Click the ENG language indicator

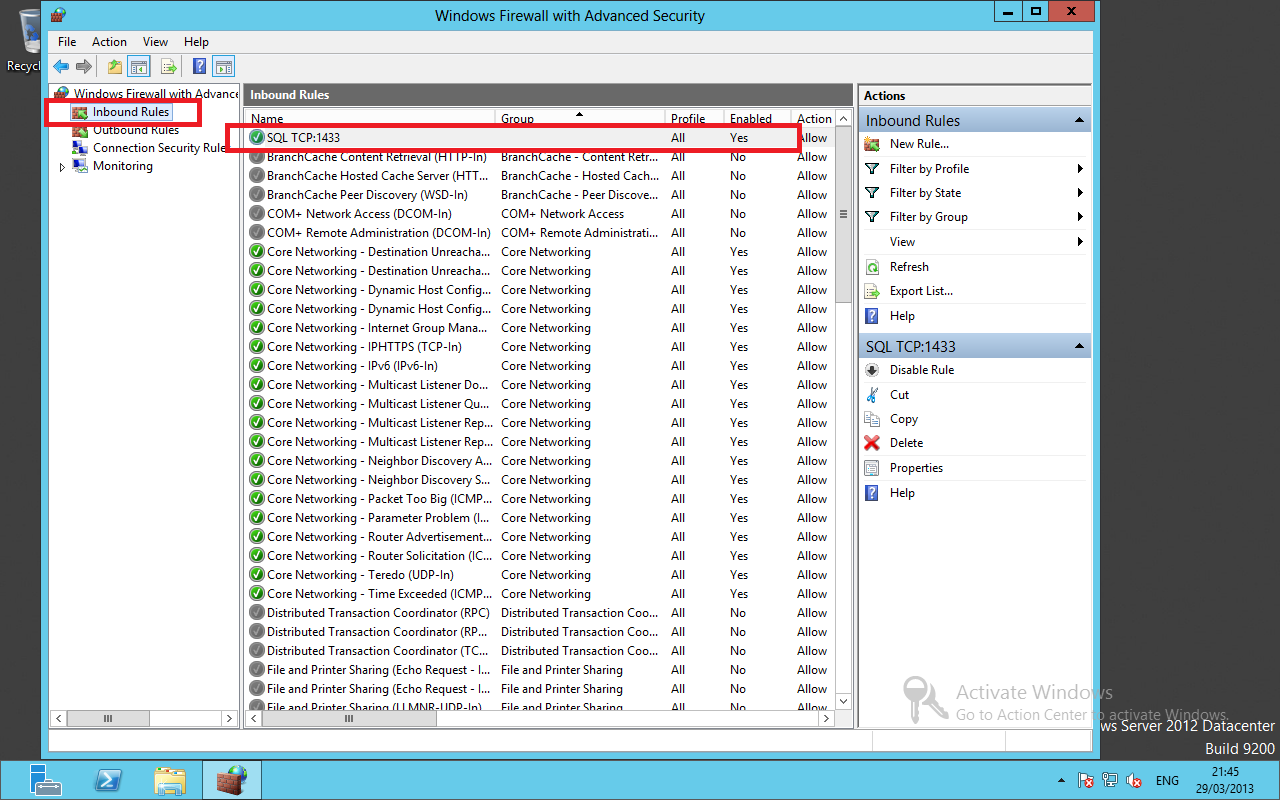click(1167, 780)
